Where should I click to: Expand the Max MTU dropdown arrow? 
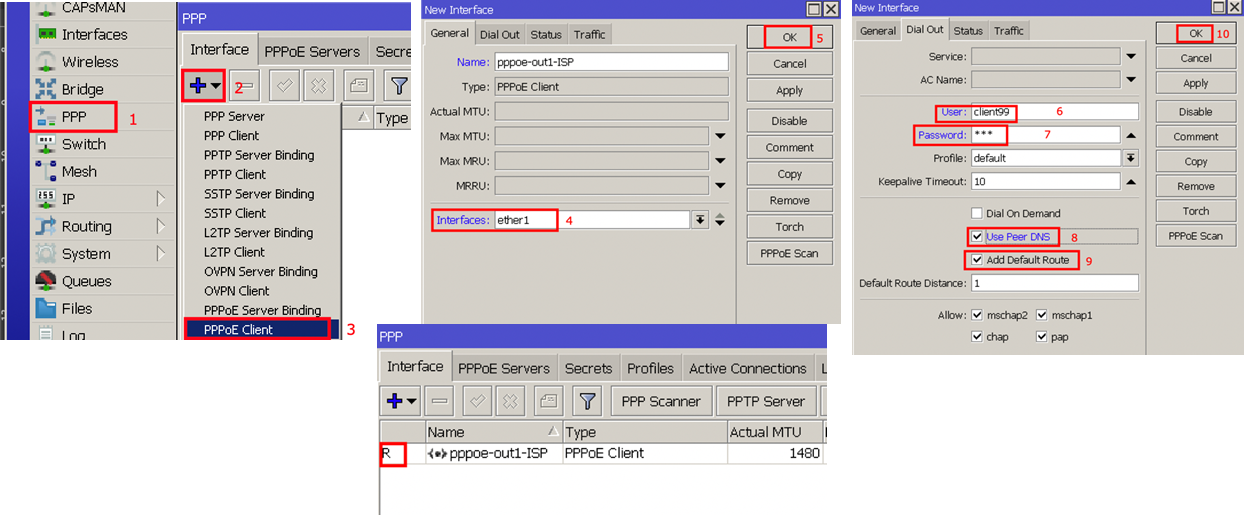click(x=720, y=136)
